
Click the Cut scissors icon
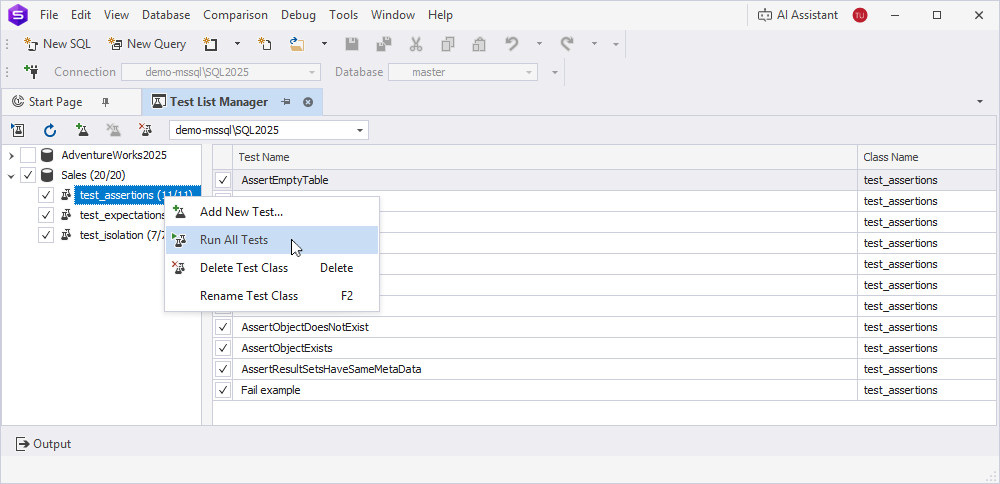(416, 44)
